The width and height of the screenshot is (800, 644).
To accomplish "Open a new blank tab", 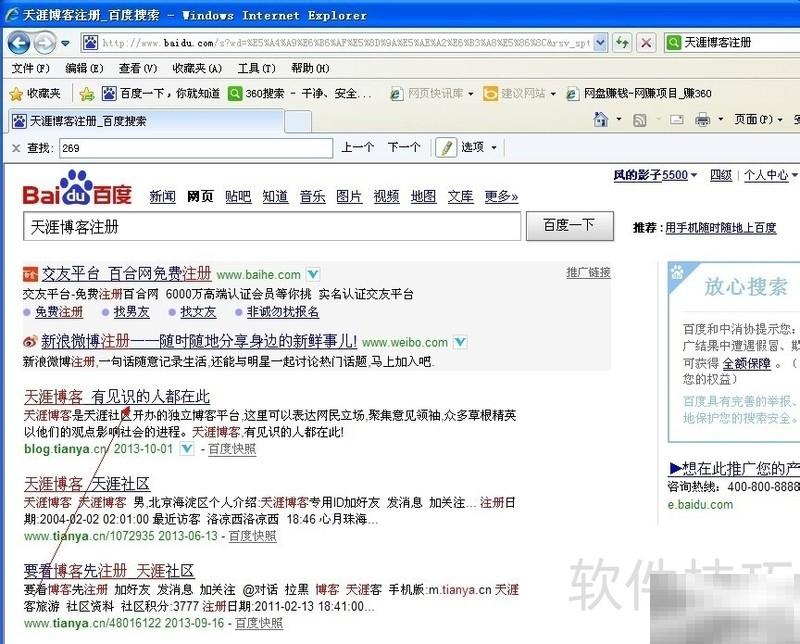I will point(297,121).
